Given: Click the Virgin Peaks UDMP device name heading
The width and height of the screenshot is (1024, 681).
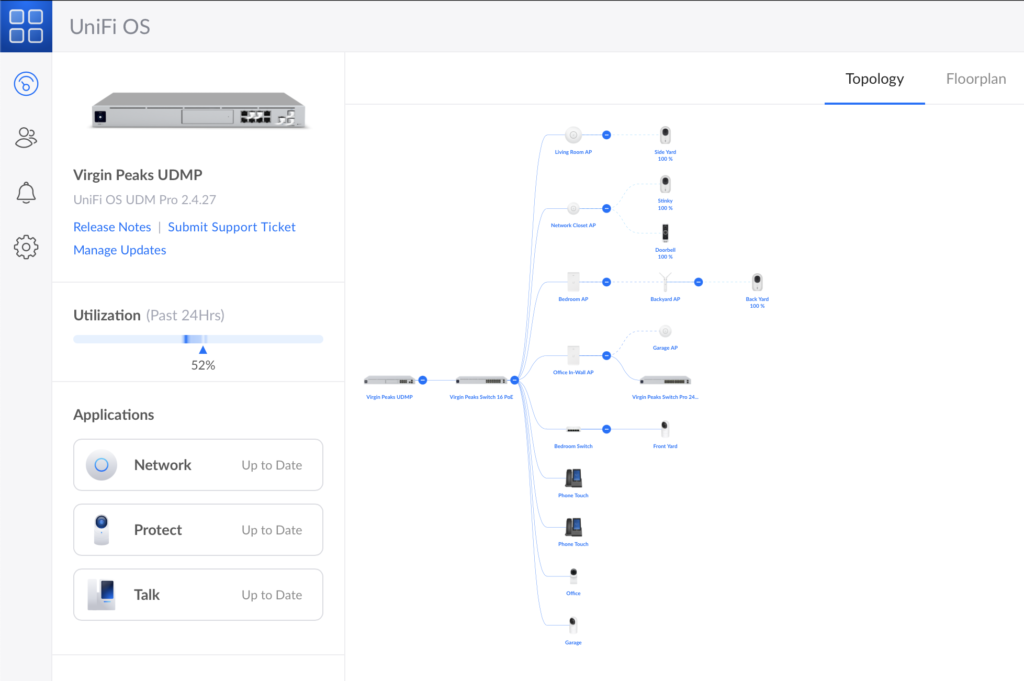Looking at the screenshot, I should [138, 175].
